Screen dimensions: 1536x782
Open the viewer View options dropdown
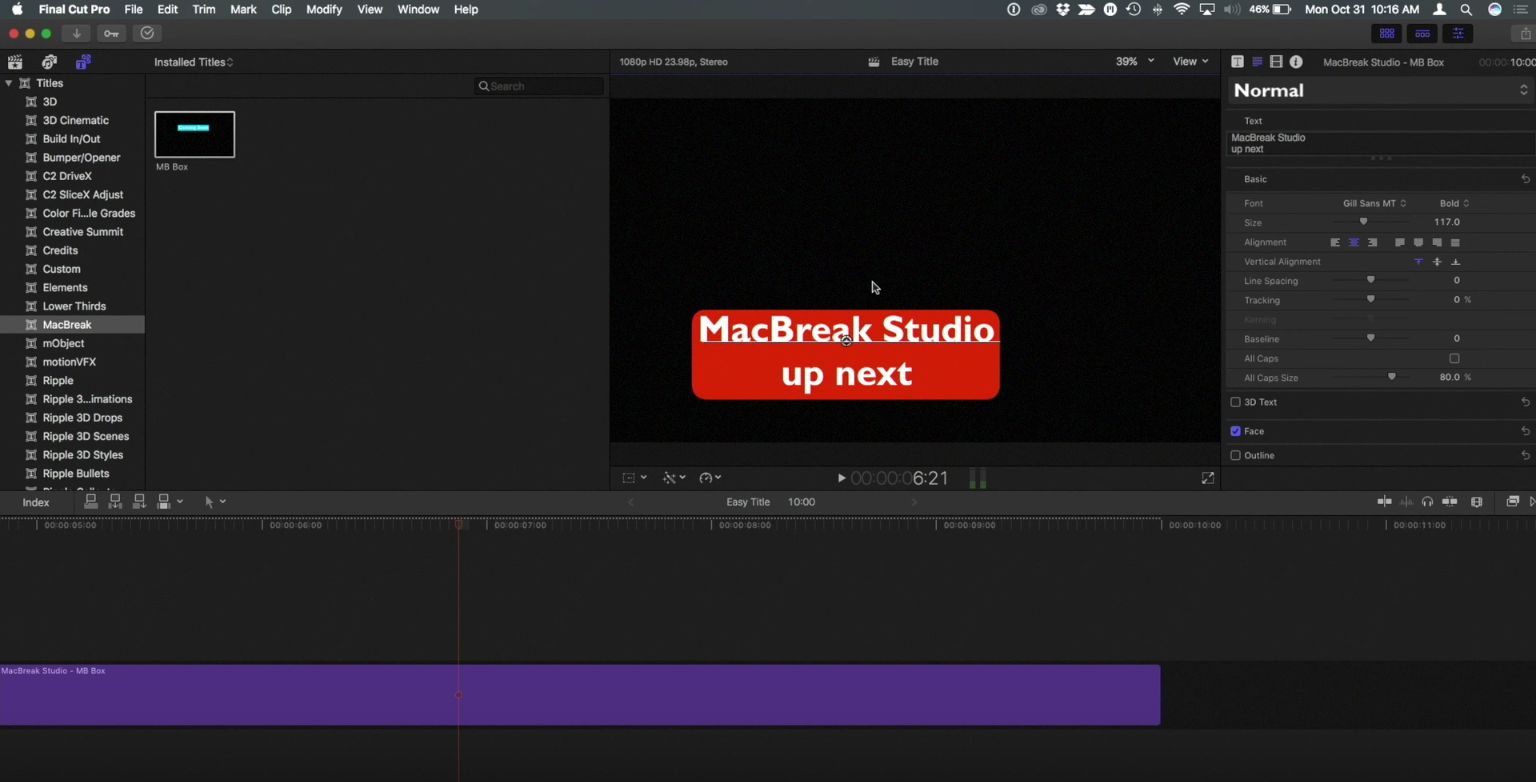[1190, 61]
